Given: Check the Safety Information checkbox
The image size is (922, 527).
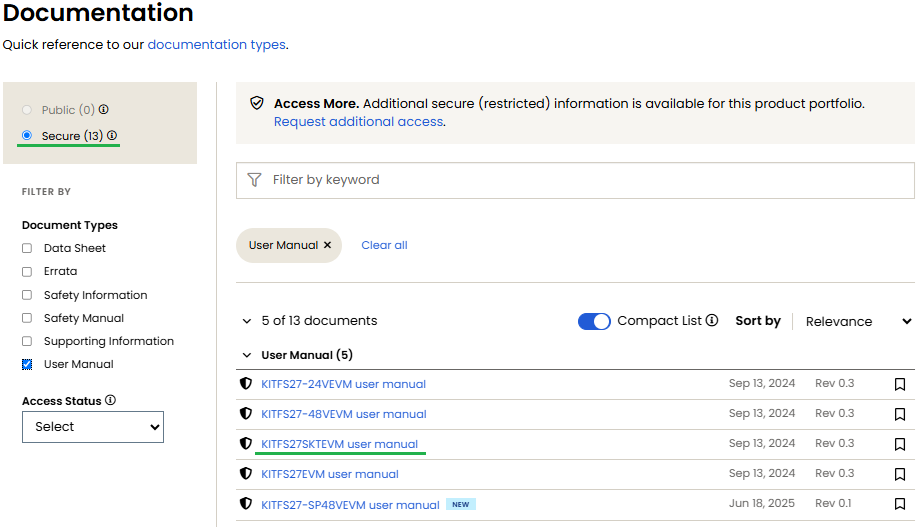Looking at the screenshot, I should (x=27, y=295).
